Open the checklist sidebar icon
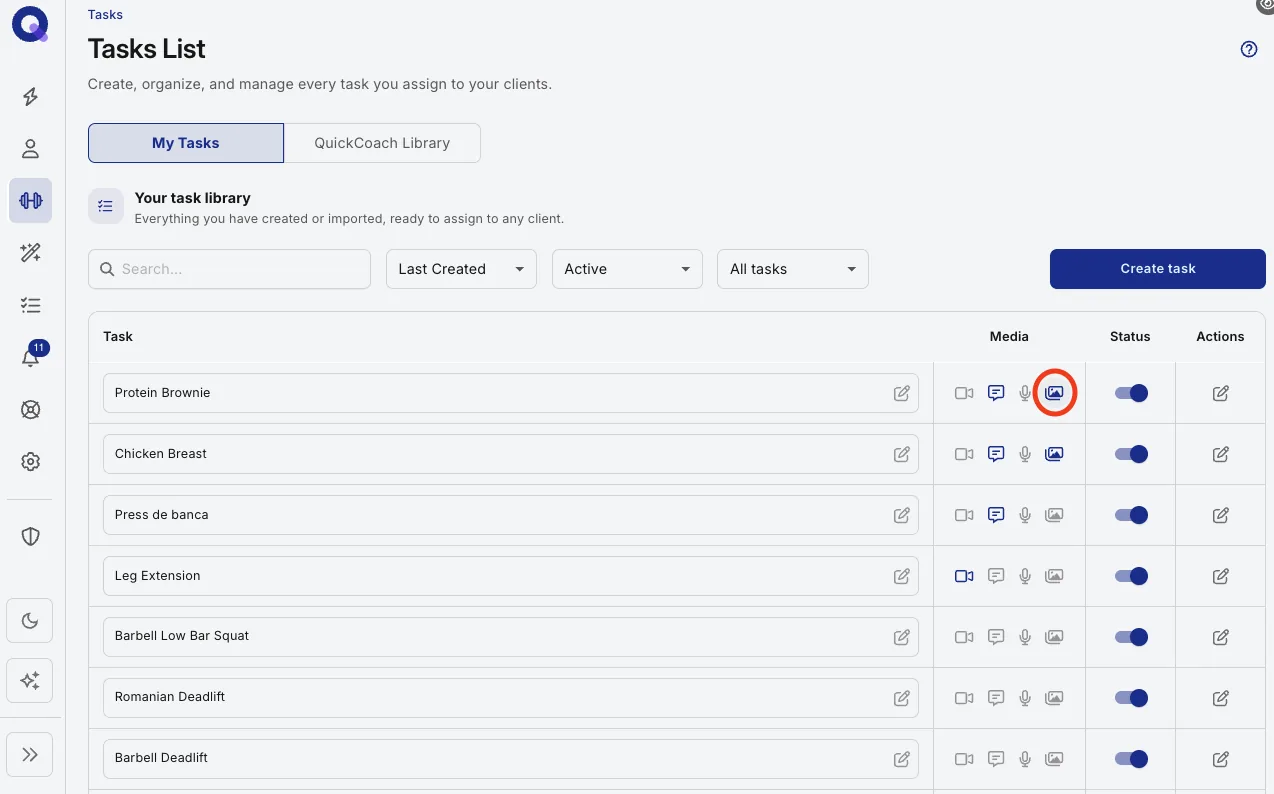Screen dimensions: 1274x794 [30, 305]
